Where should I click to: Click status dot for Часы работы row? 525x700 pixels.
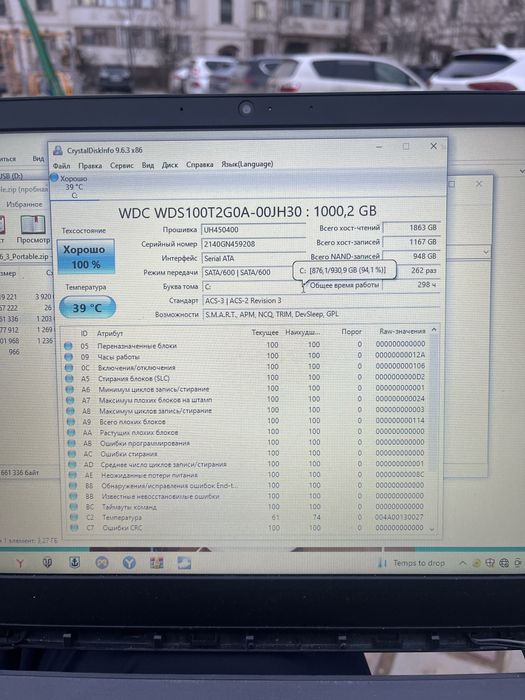point(68,357)
